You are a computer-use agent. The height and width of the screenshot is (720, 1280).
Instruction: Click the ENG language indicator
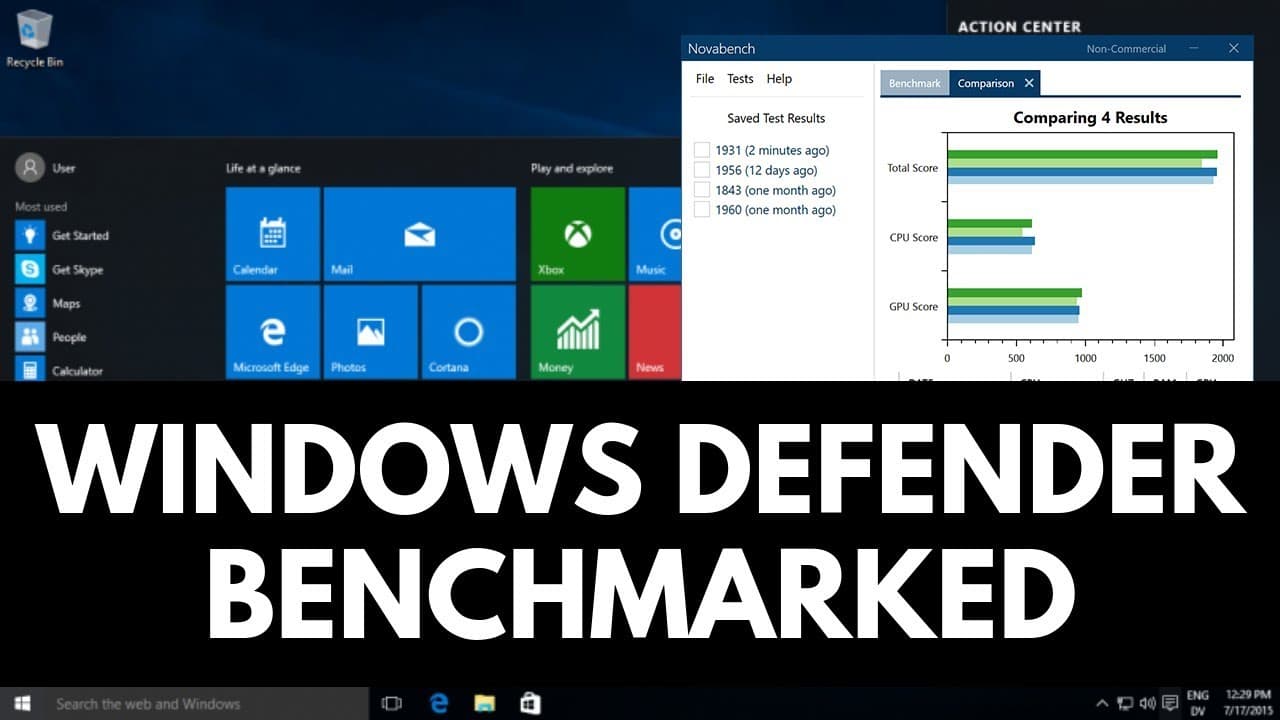[1197, 695]
